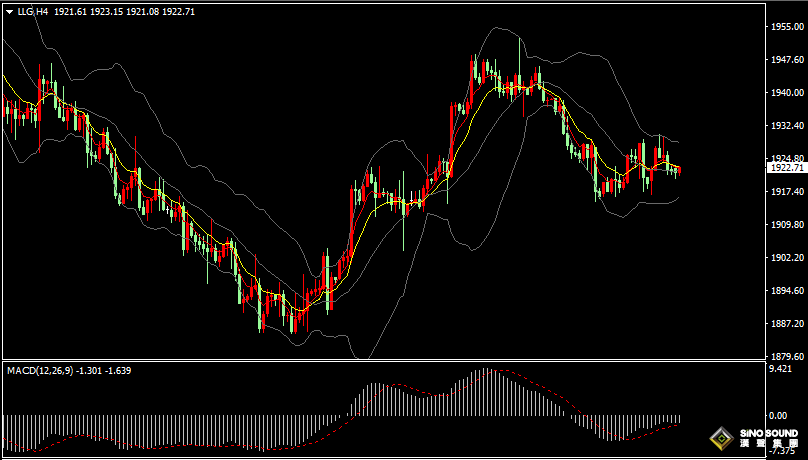Select the highlighted current price 1922.71 tag

click(x=785, y=168)
